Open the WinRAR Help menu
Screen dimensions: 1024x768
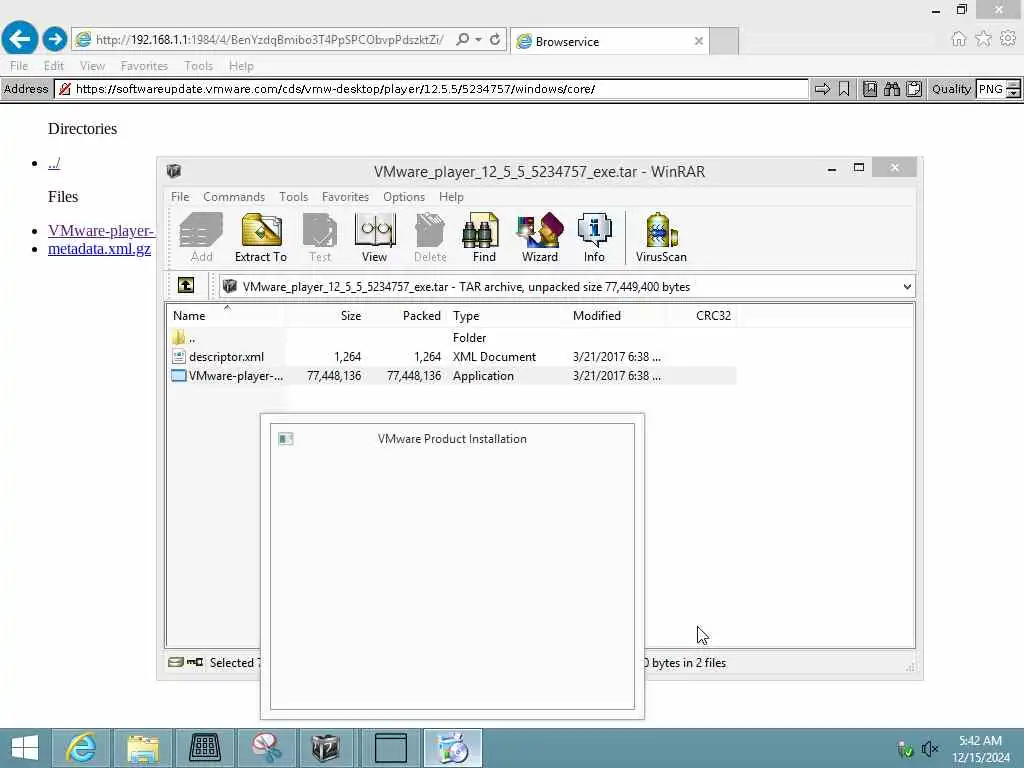[x=451, y=197]
